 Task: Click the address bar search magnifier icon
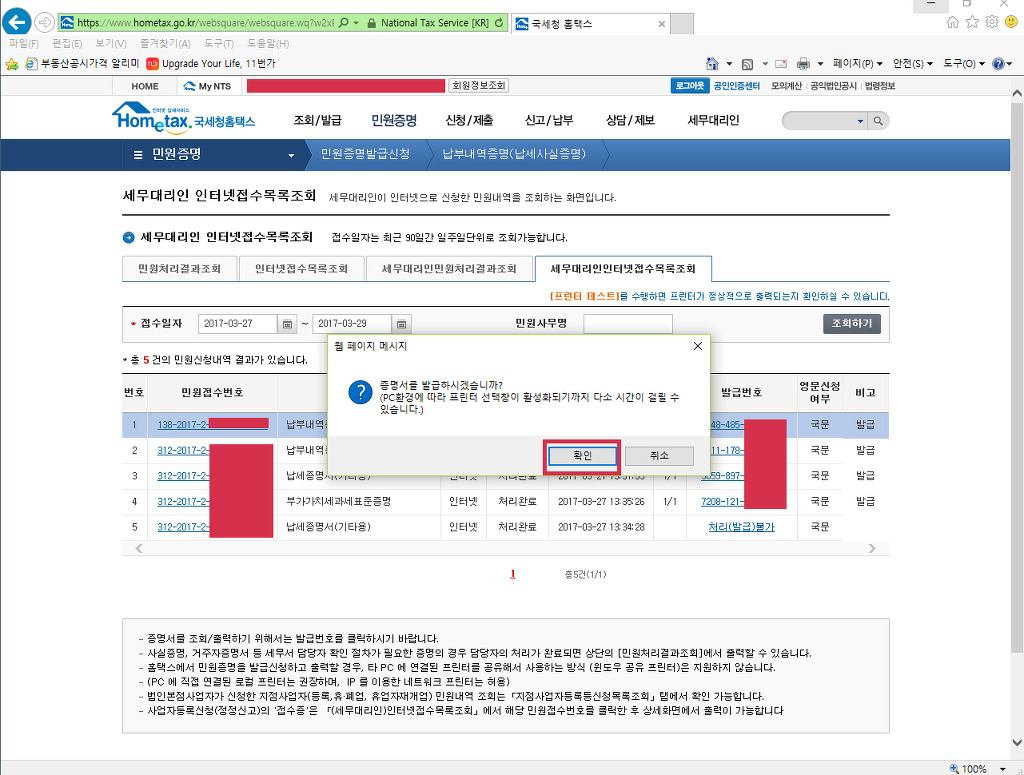344,23
